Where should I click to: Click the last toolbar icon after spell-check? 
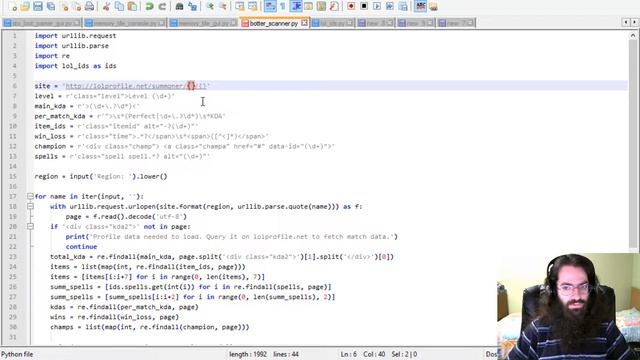(x=433, y=6)
